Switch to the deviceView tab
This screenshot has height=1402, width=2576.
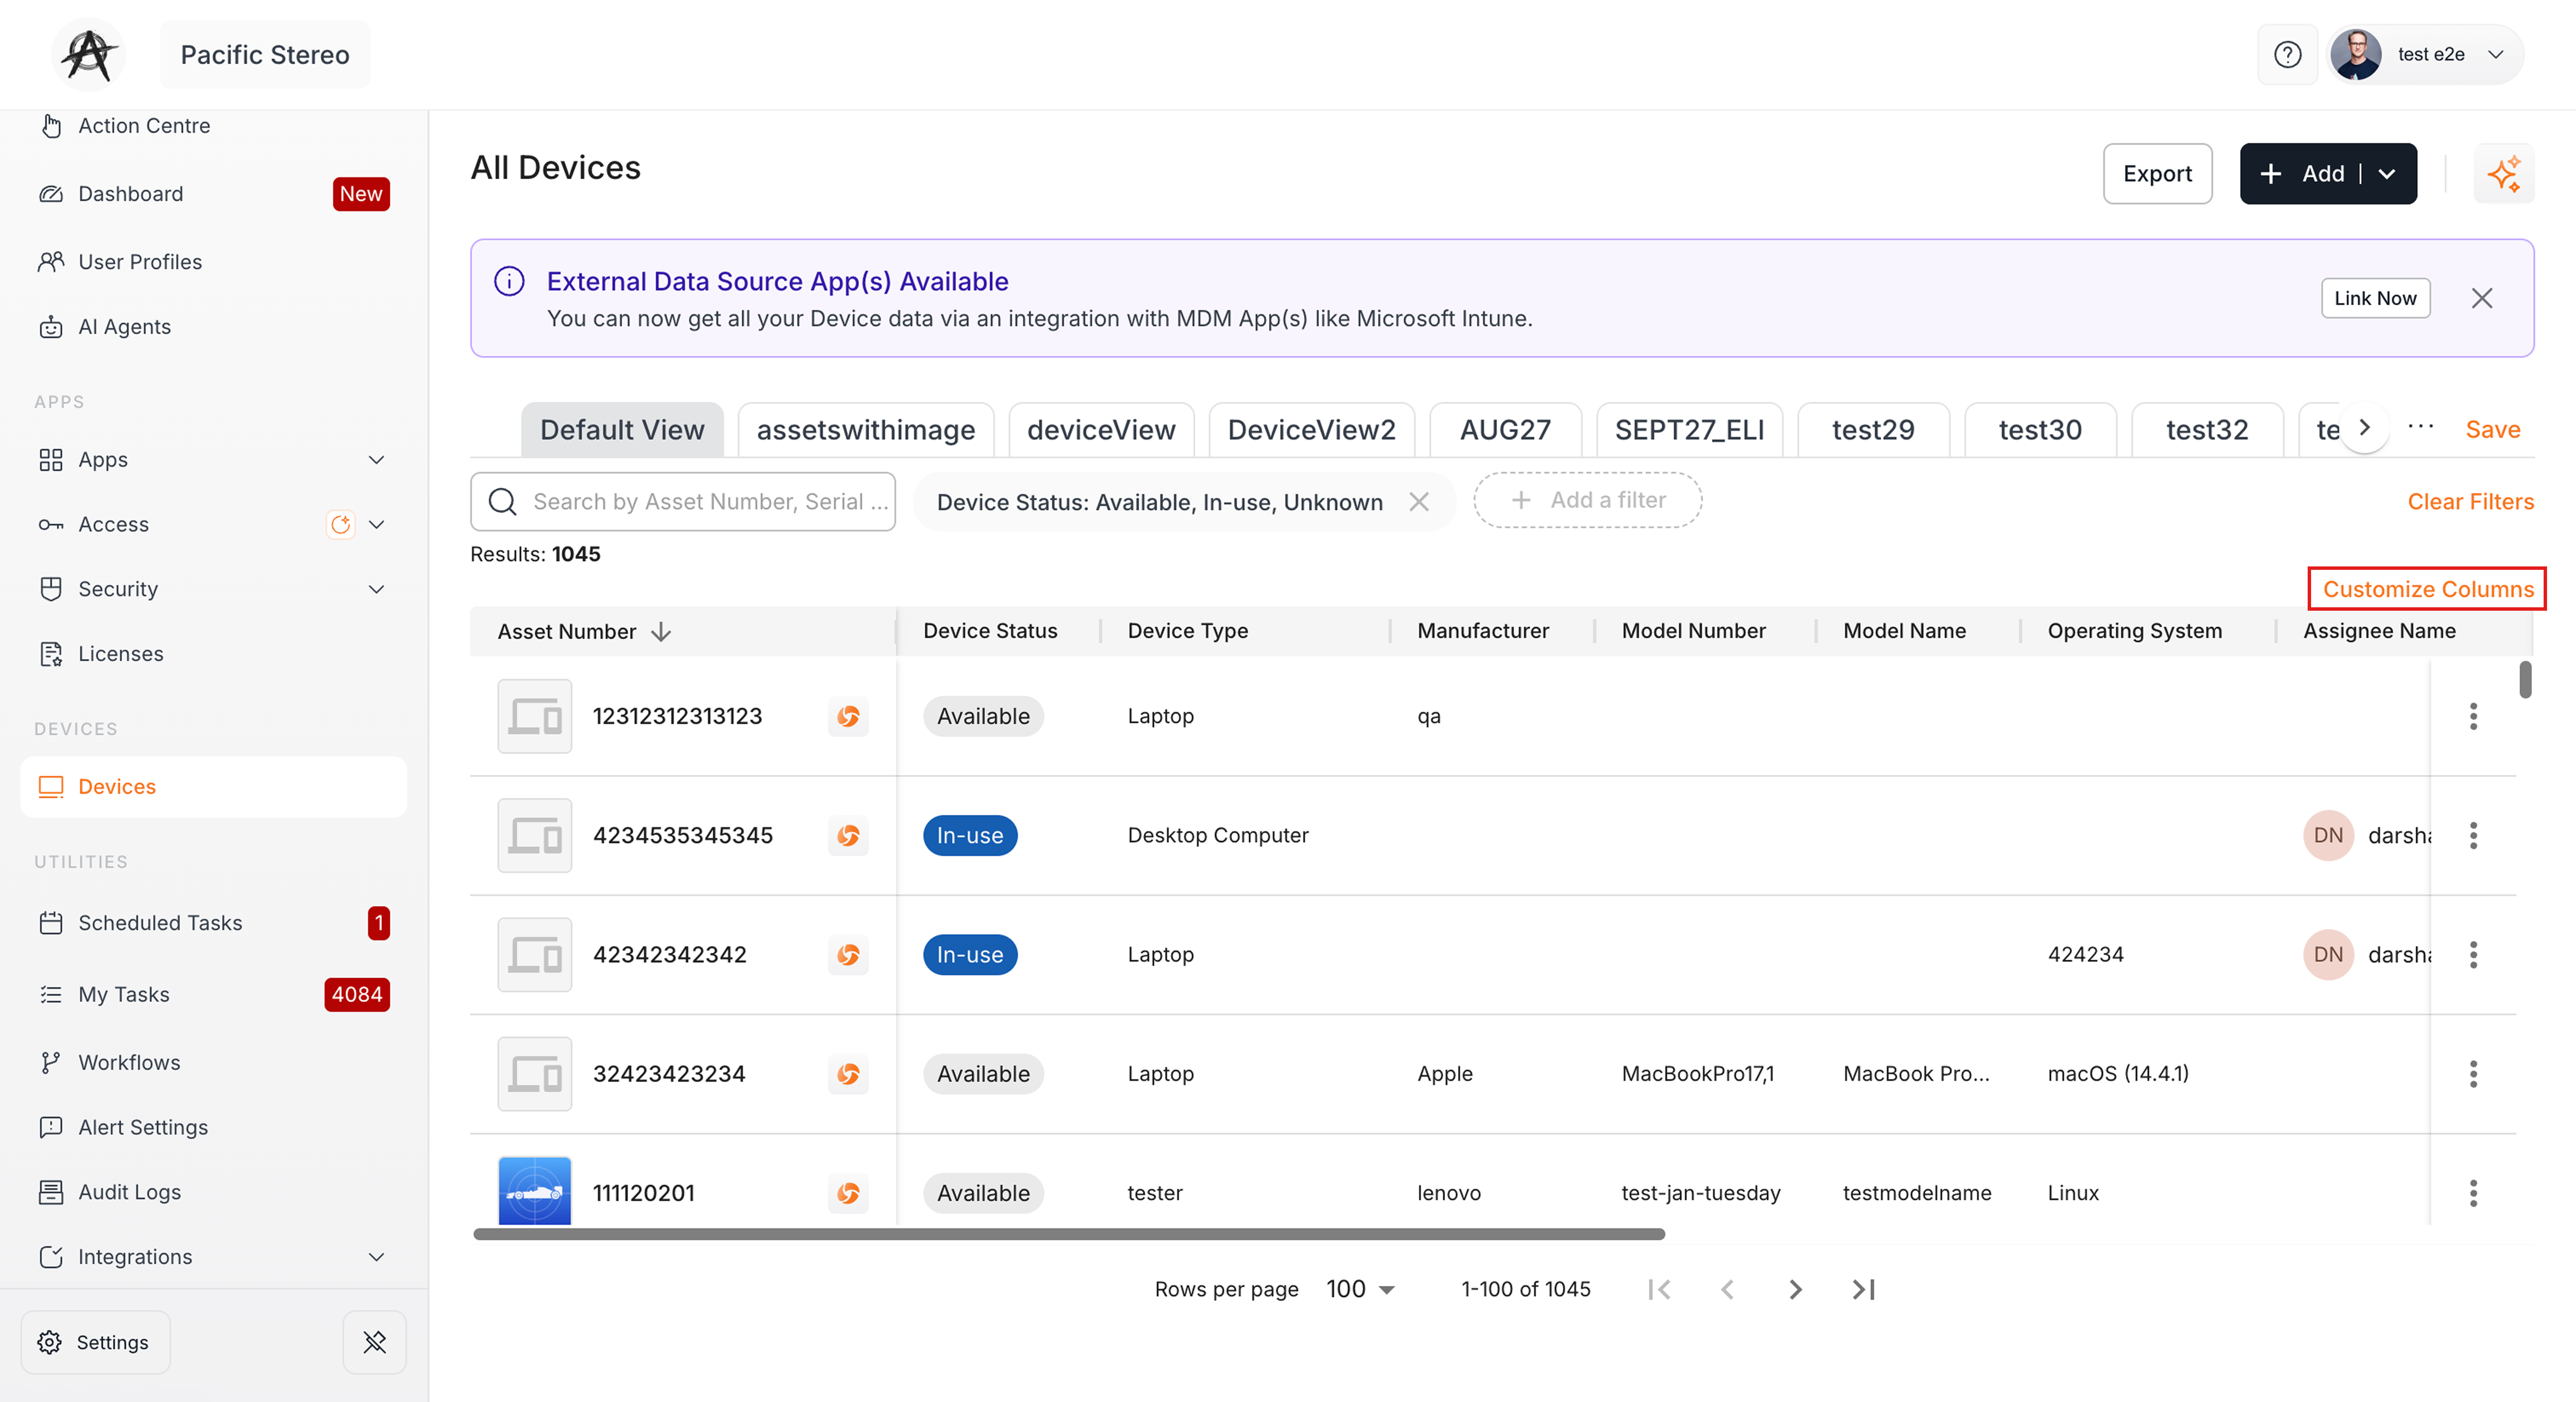(x=1101, y=430)
